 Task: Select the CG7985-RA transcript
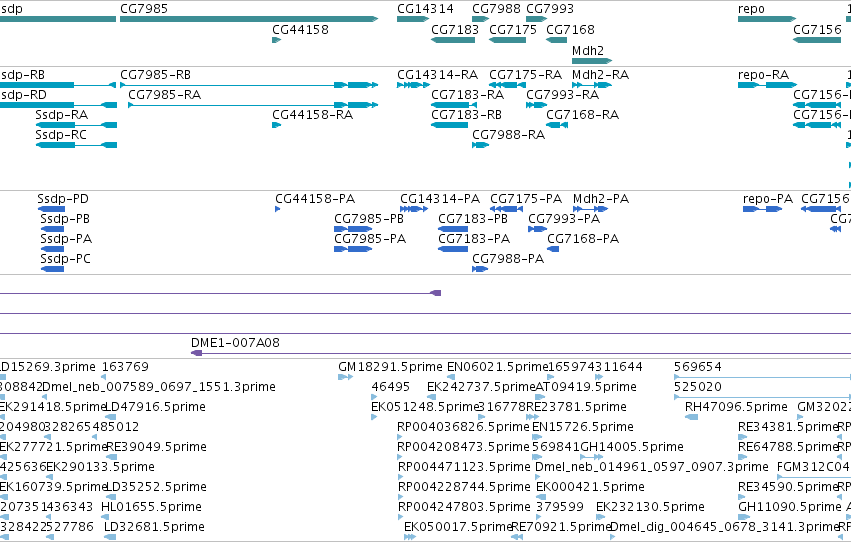click(253, 105)
